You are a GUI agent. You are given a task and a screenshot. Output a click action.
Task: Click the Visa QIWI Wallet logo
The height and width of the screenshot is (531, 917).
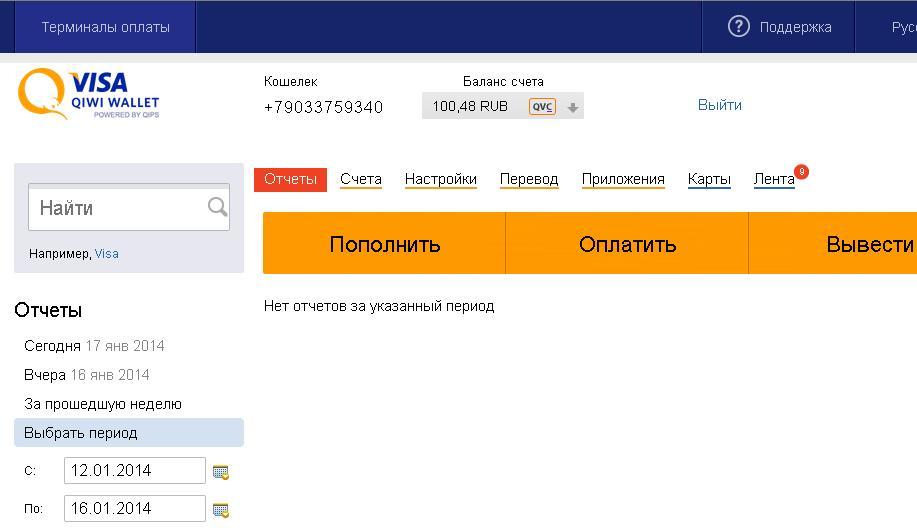[x=89, y=94]
